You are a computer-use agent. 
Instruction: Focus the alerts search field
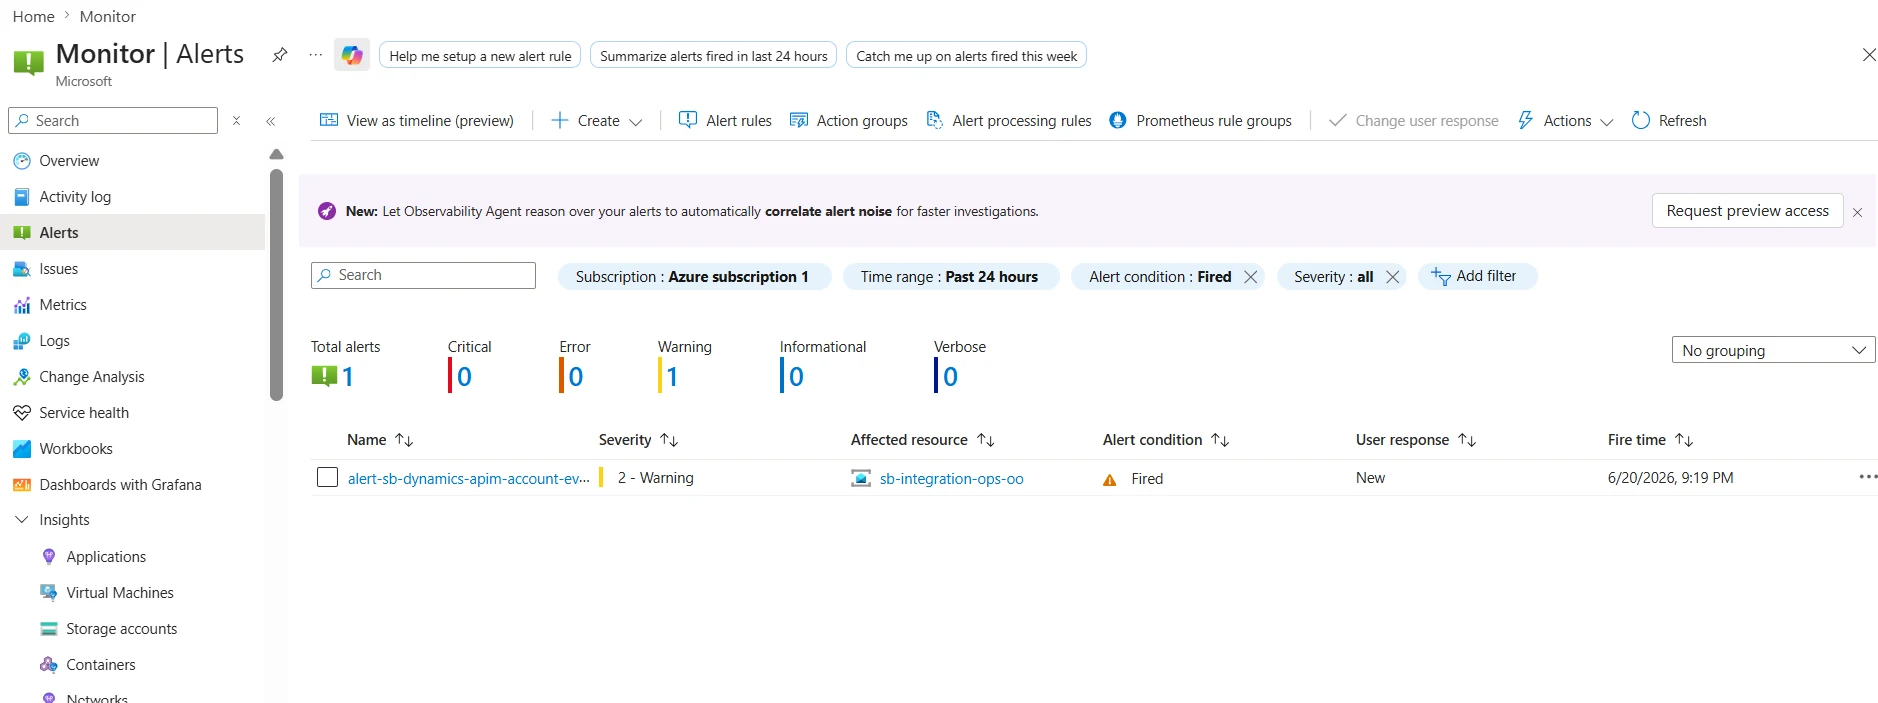point(423,275)
